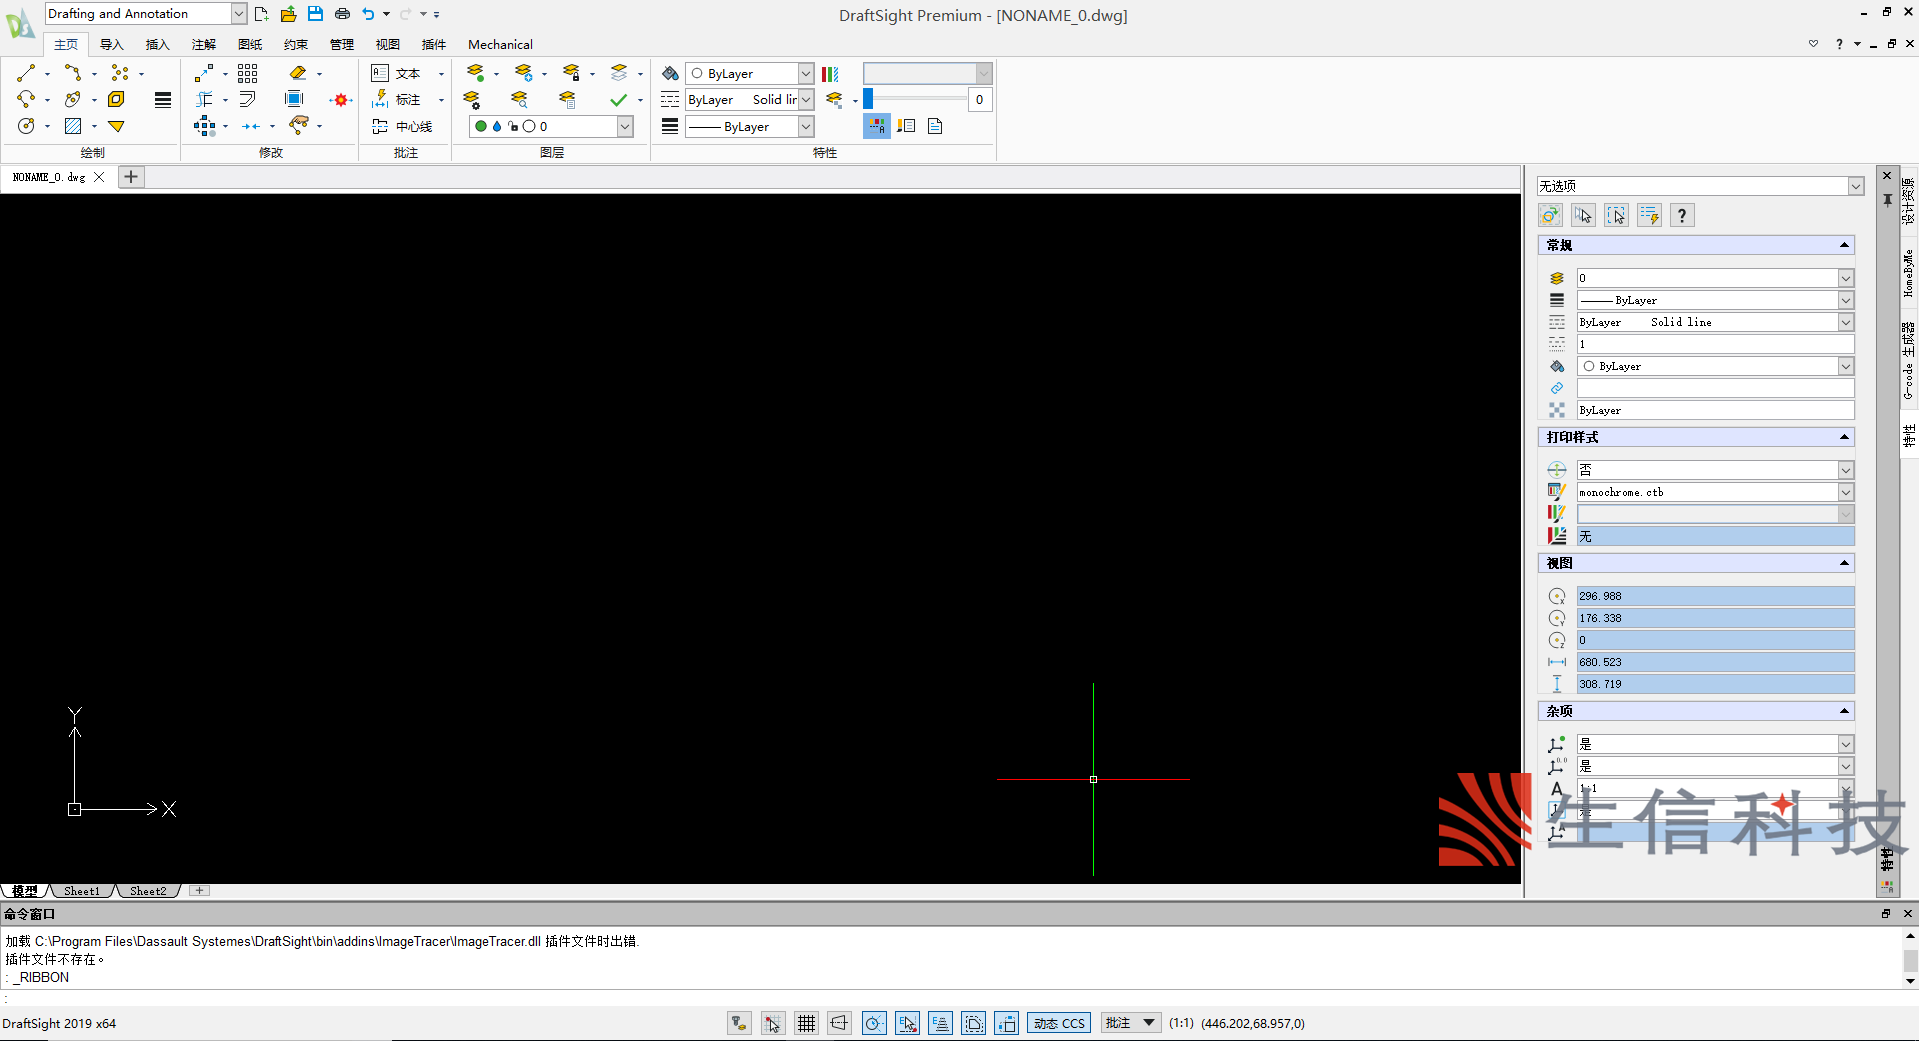Click the transparency value field showing 0
The image size is (1919, 1041).
pos(980,99)
